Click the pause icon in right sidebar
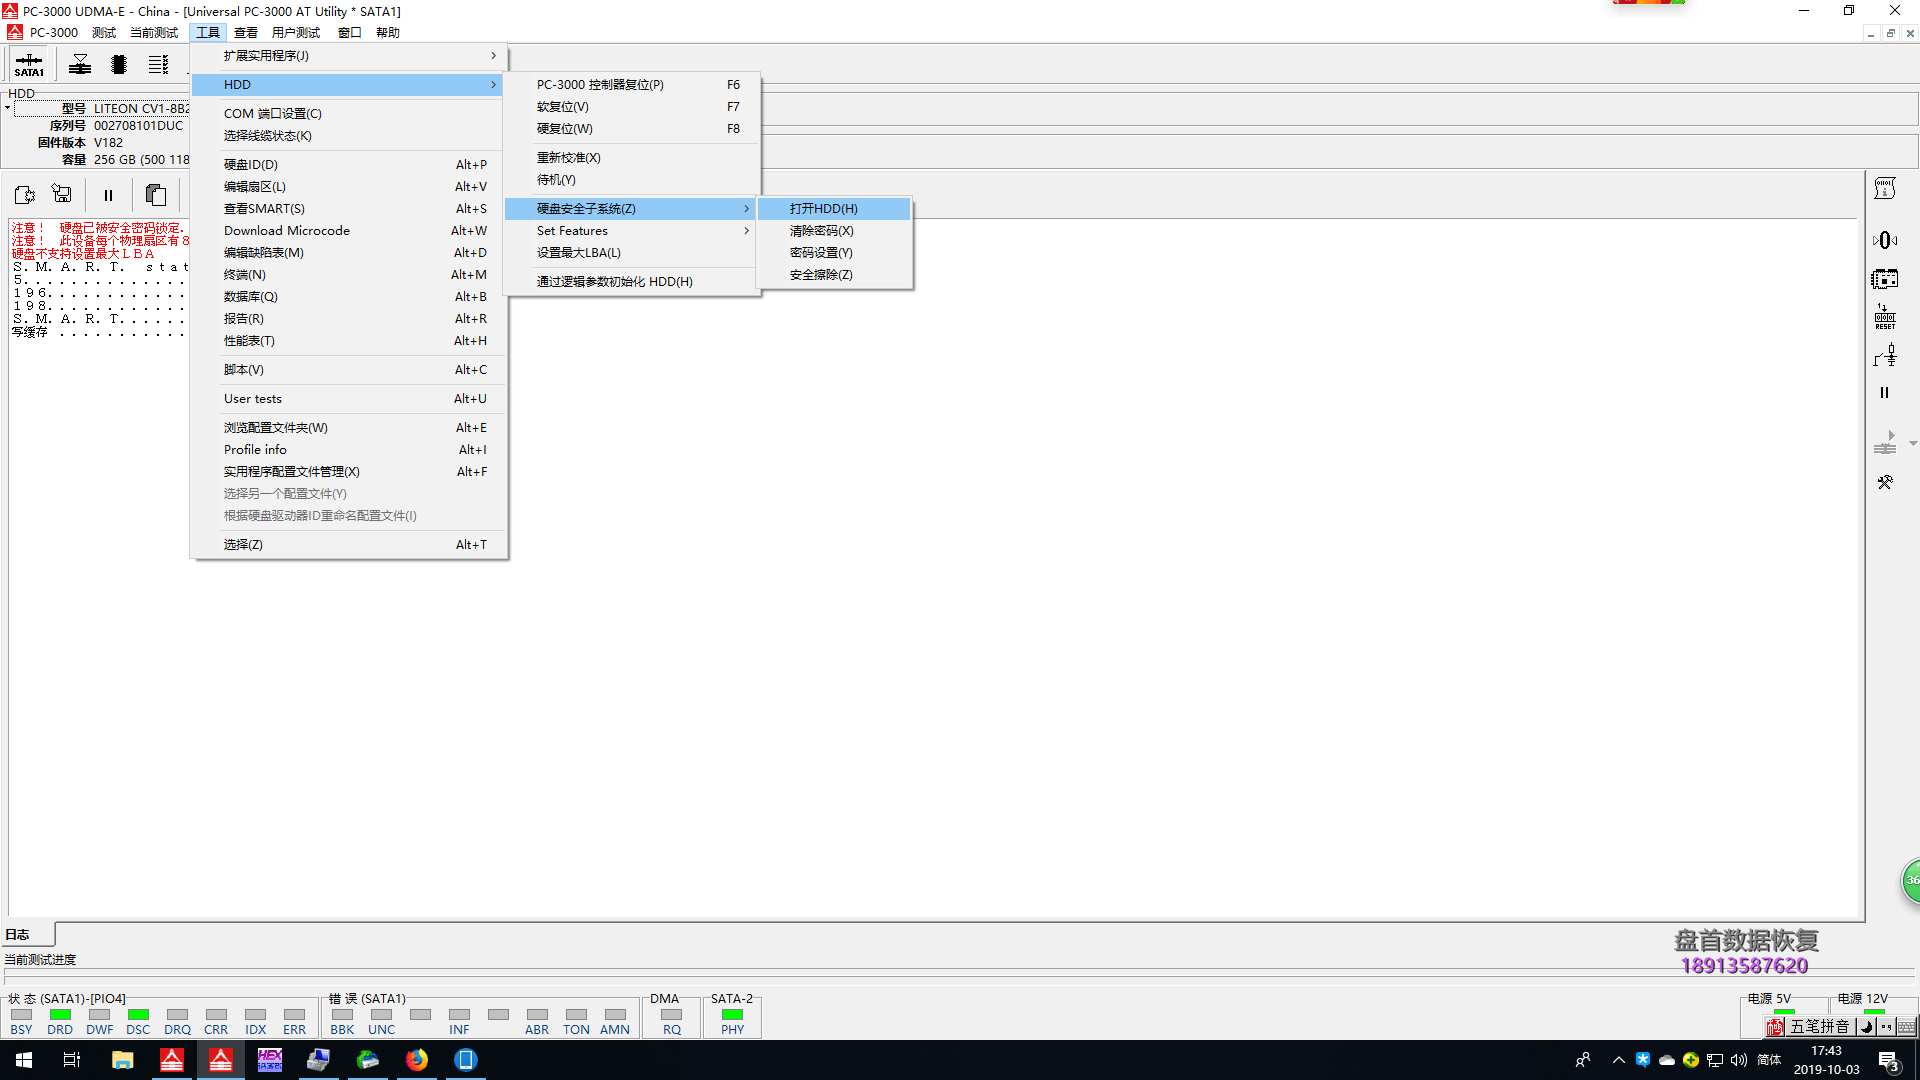Image resolution: width=1920 pixels, height=1080 pixels. coord(1885,393)
